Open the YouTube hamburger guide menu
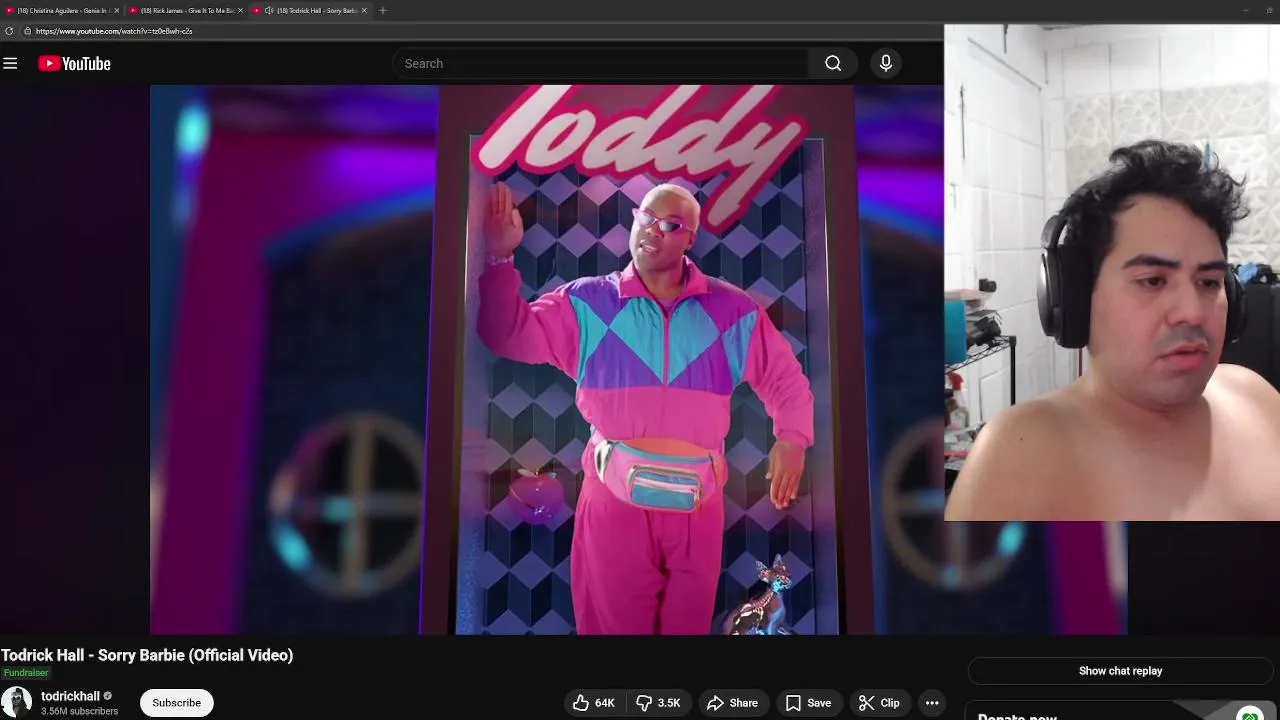Image resolution: width=1280 pixels, height=720 pixels. [x=10, y=63]
